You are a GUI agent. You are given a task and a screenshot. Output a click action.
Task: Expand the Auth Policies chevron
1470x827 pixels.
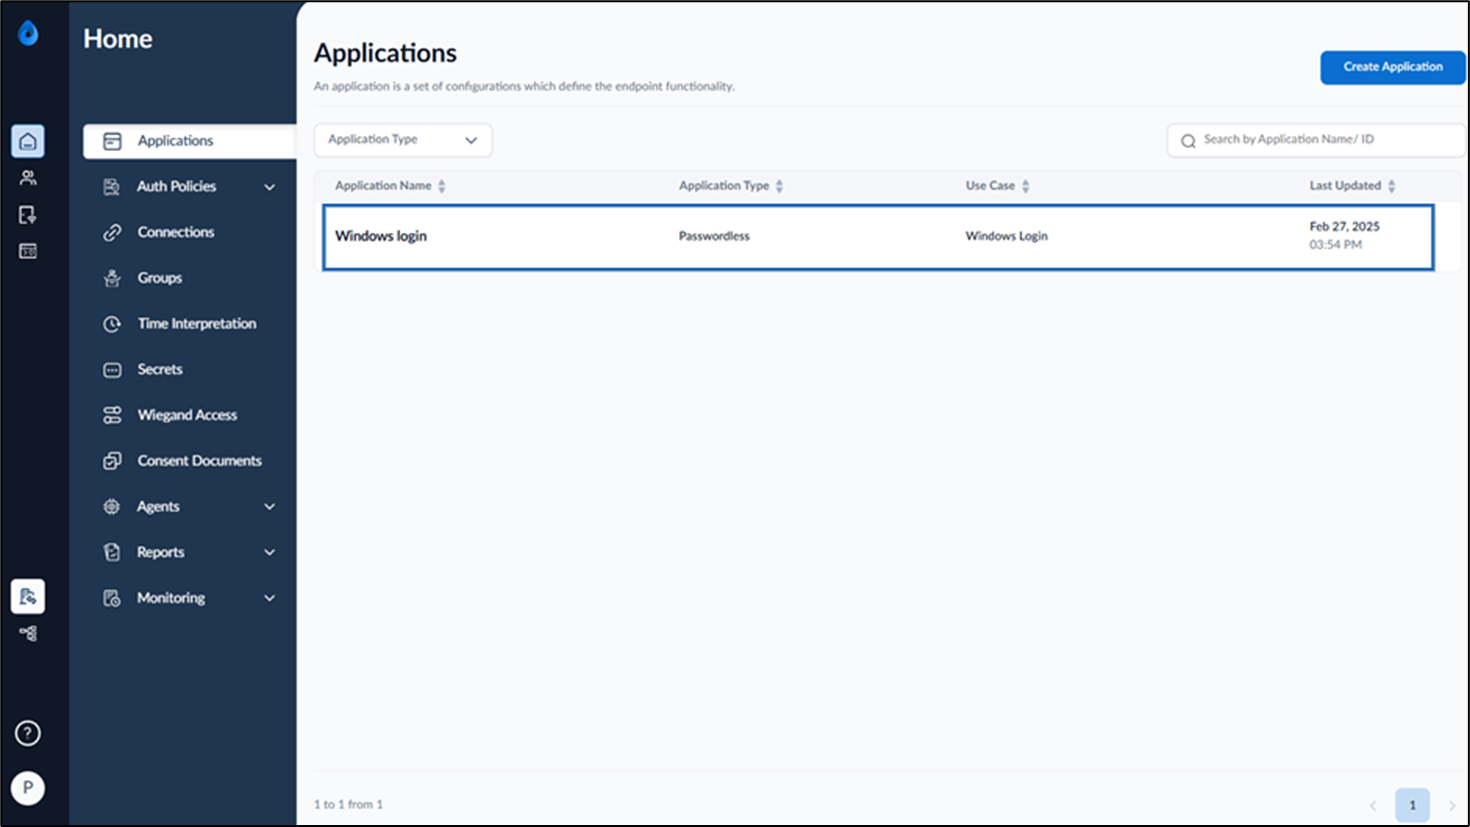[269, 187]
